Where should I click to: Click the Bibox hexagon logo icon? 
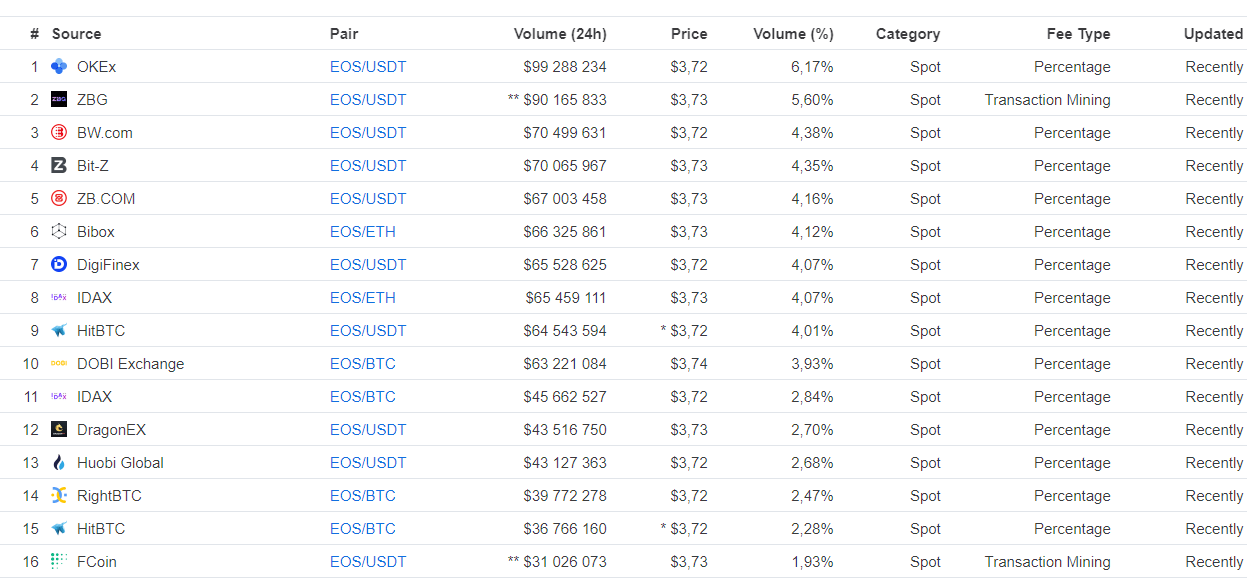59,232
